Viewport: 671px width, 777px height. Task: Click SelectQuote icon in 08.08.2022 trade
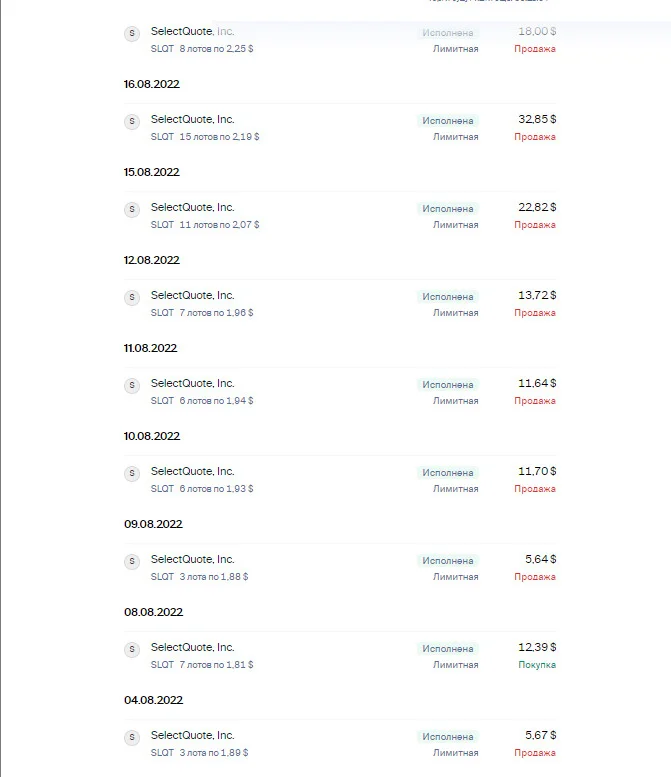pos(132,649)
